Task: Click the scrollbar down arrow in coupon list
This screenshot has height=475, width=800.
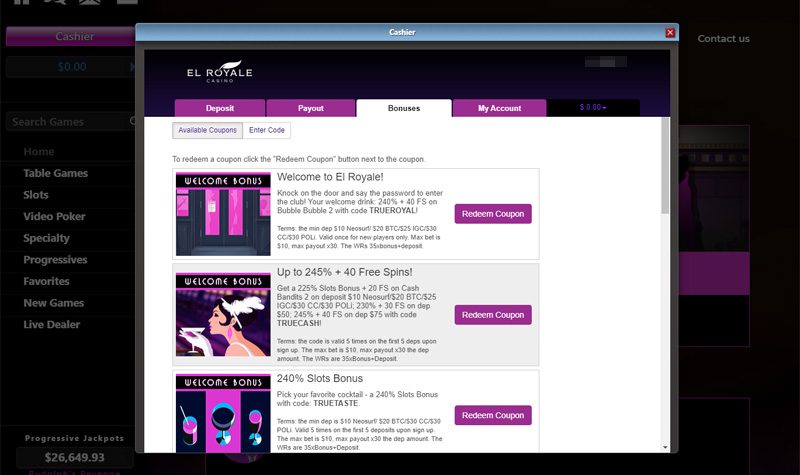Action: [665, 447]
